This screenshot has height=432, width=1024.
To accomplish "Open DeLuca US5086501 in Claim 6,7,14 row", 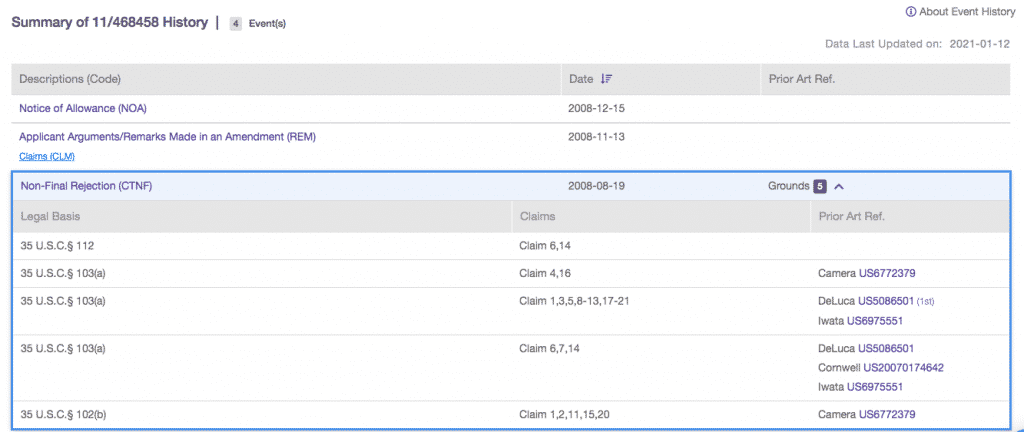I will click(x=887, y=349).
